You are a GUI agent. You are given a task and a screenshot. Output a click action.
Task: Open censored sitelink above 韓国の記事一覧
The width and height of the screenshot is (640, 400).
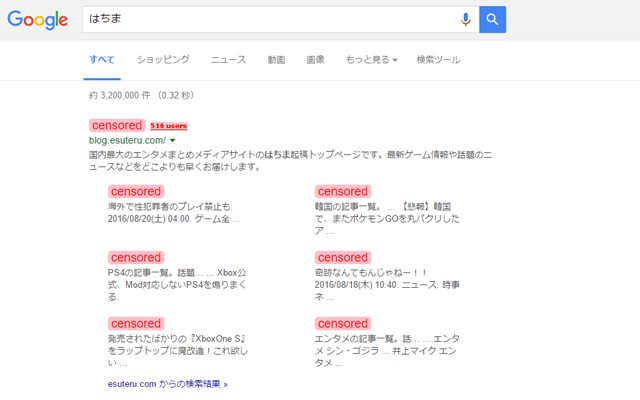343,191
